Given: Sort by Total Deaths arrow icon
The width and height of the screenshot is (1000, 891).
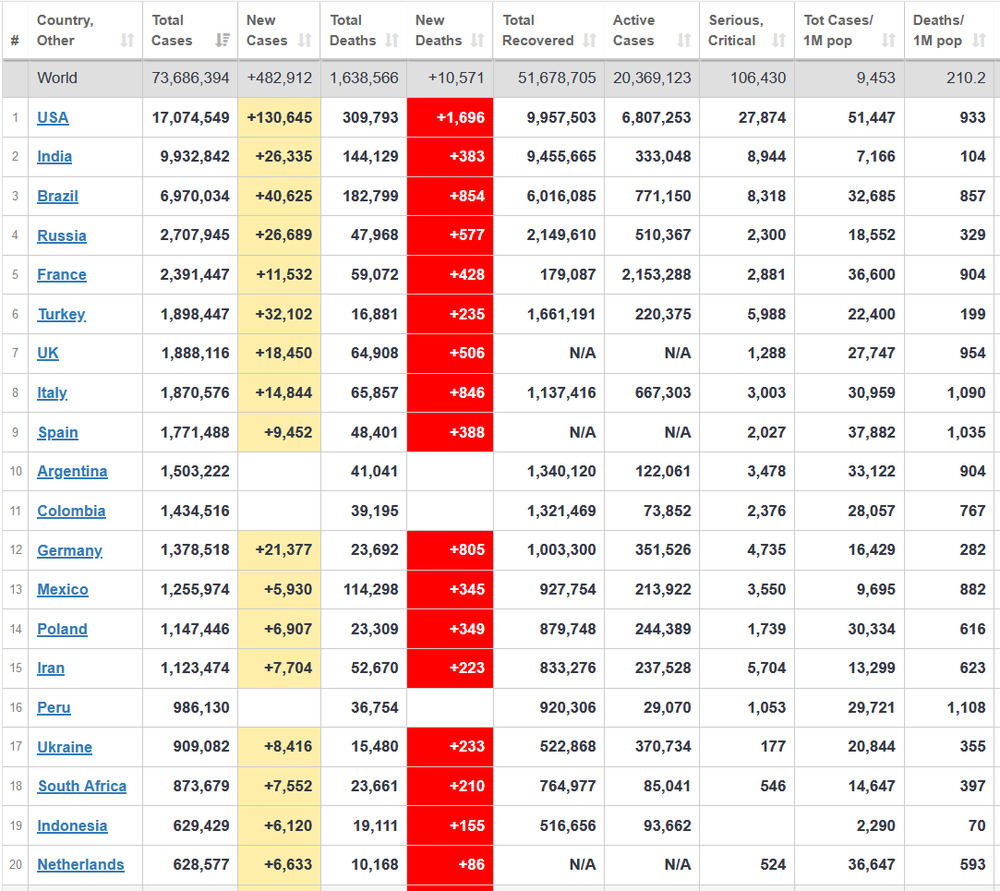Looking at the screenshot, I should click(392, 41).
